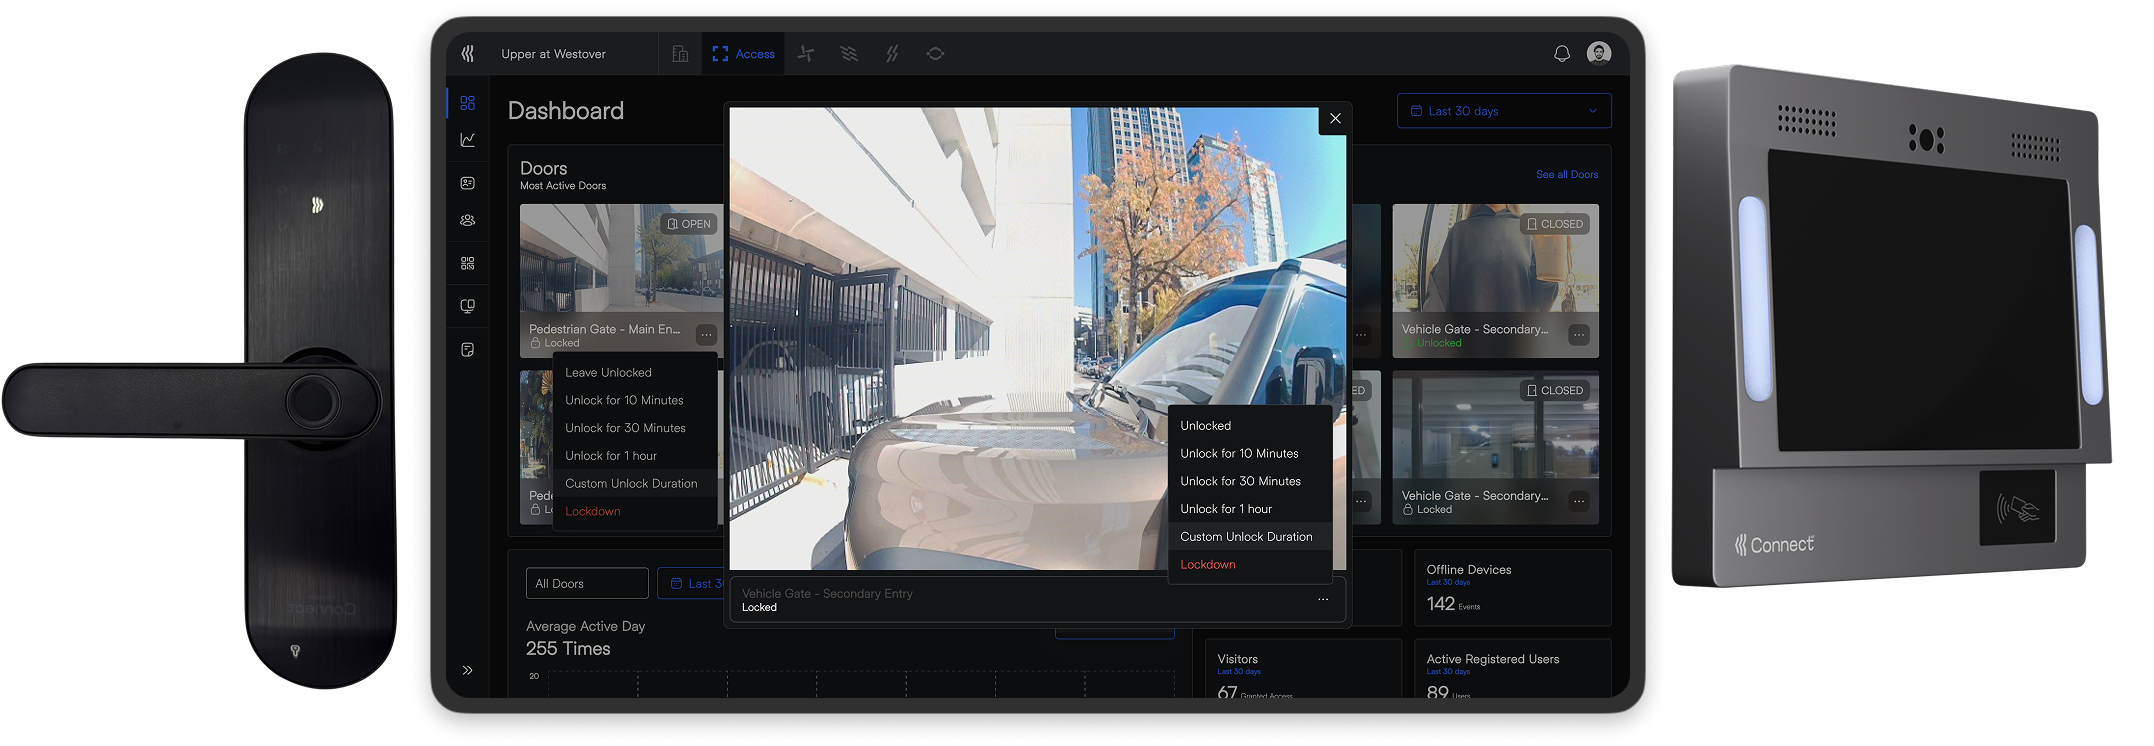Open the chart's Last 30 days filter
Viewport: 2154px width, 746px height.
click(691, 584)
